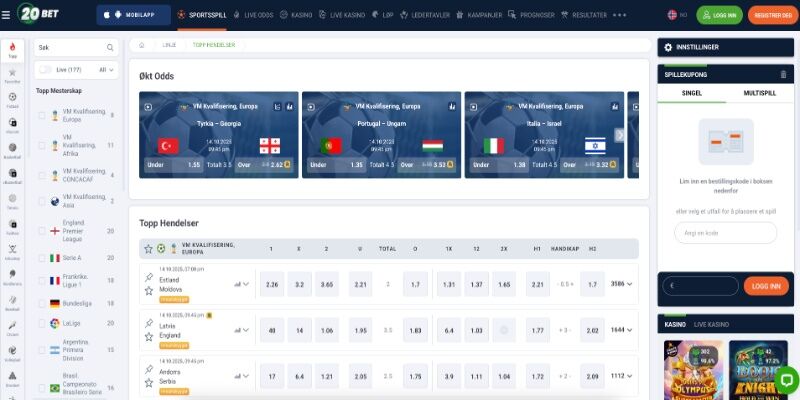The height and width of the screenshot is (400, 800).
Task: Click the Registrer deg button
Action: (773, 16)
